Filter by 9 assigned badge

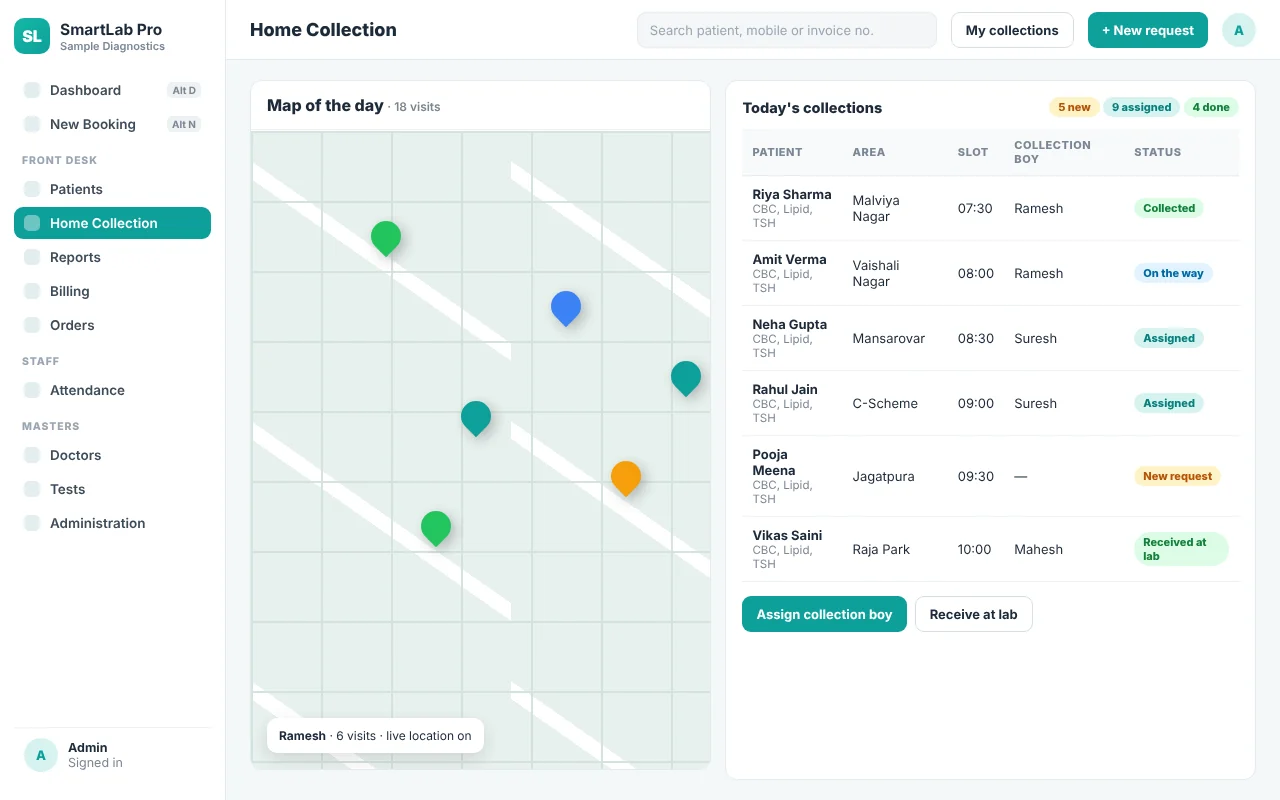click(x=1141, y=107)
